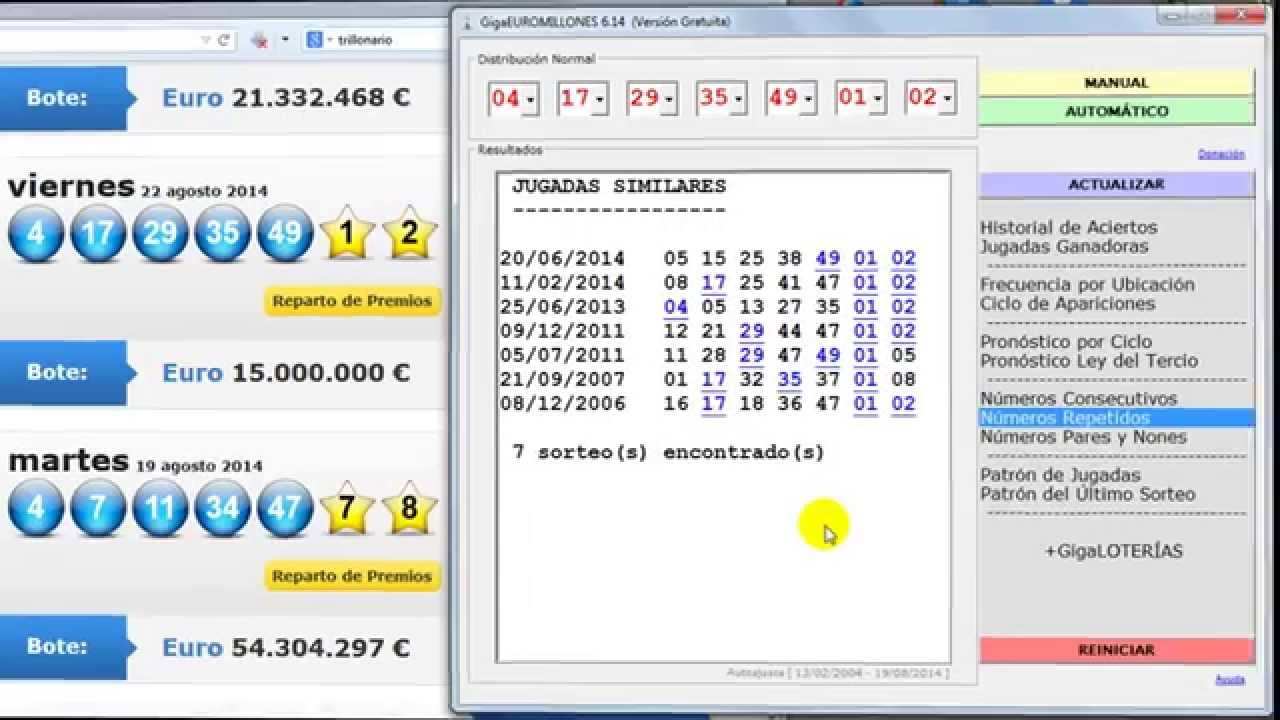The width and height of the screenshot is (1280, 720).
Task: Click ball 35 in viernes draw
Action: [x=222, y=234]
